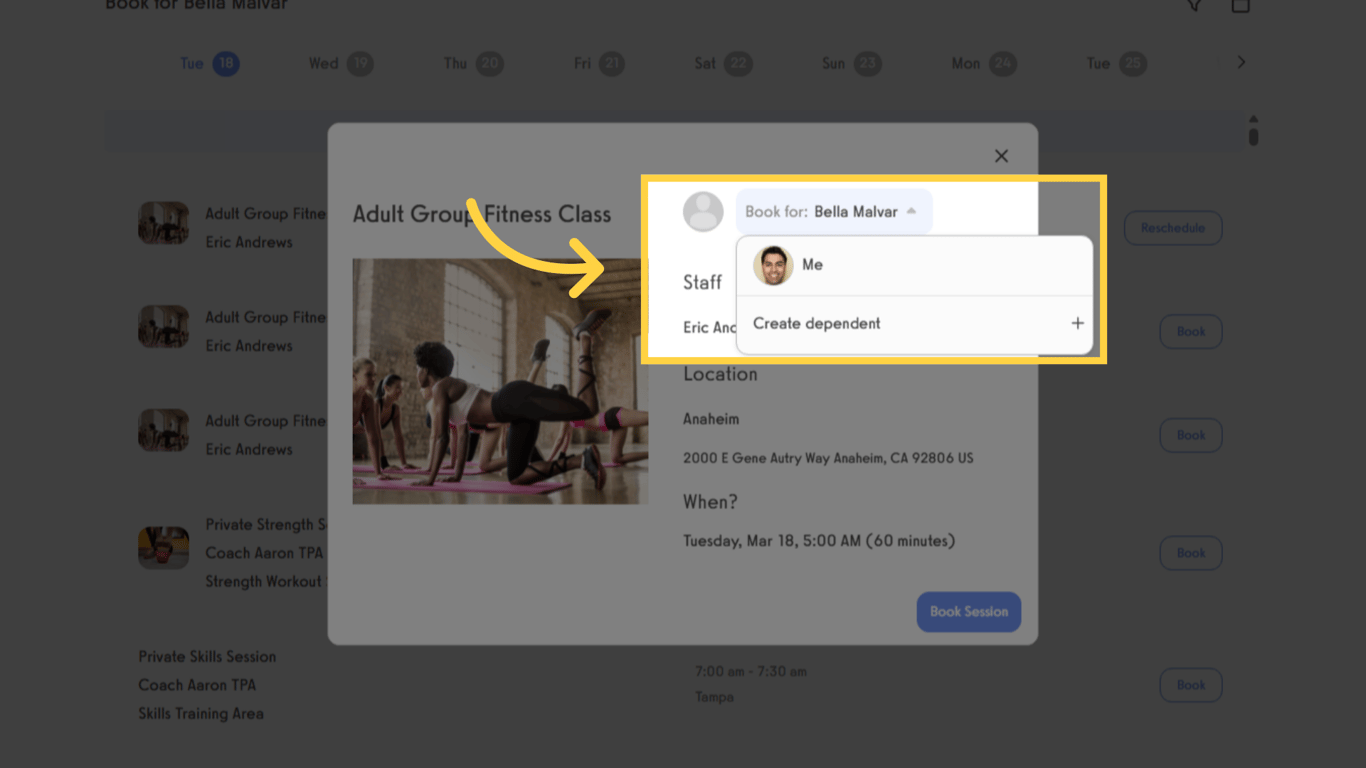Select Sat 22 date tab

coord(722,63)
